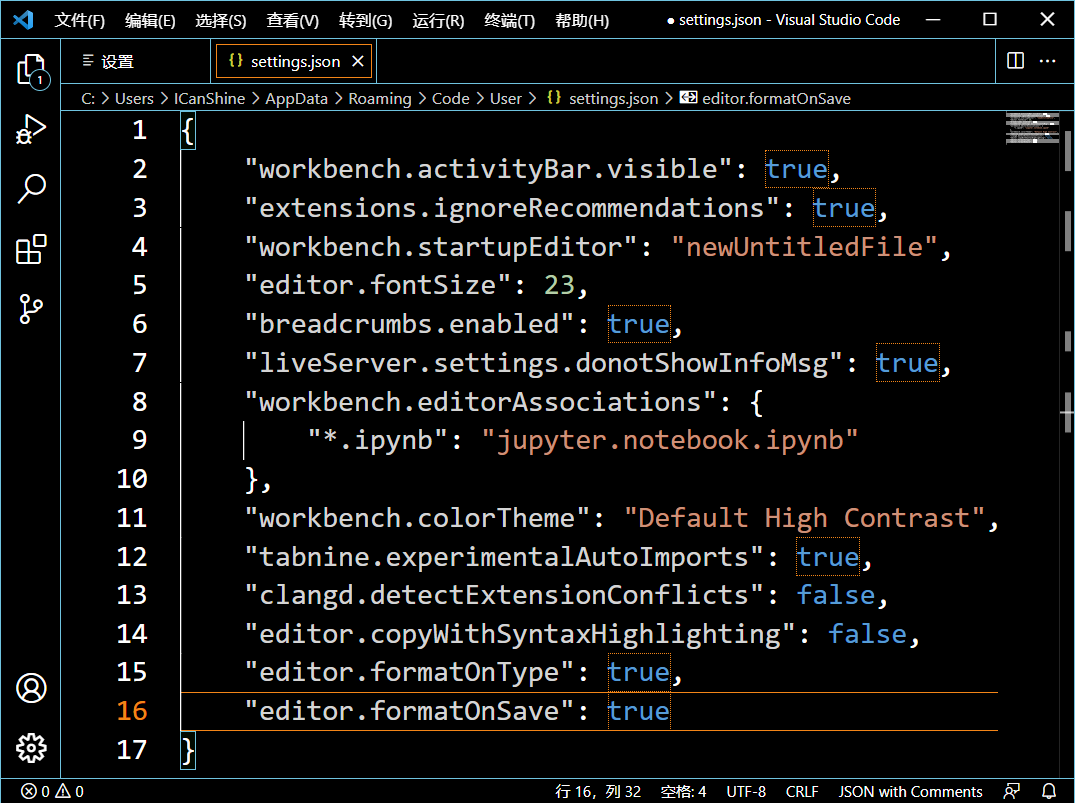The height and width of the screenshot is (803, 1075).
Task: Click closing brace on line 17
Action: (188, 750)
